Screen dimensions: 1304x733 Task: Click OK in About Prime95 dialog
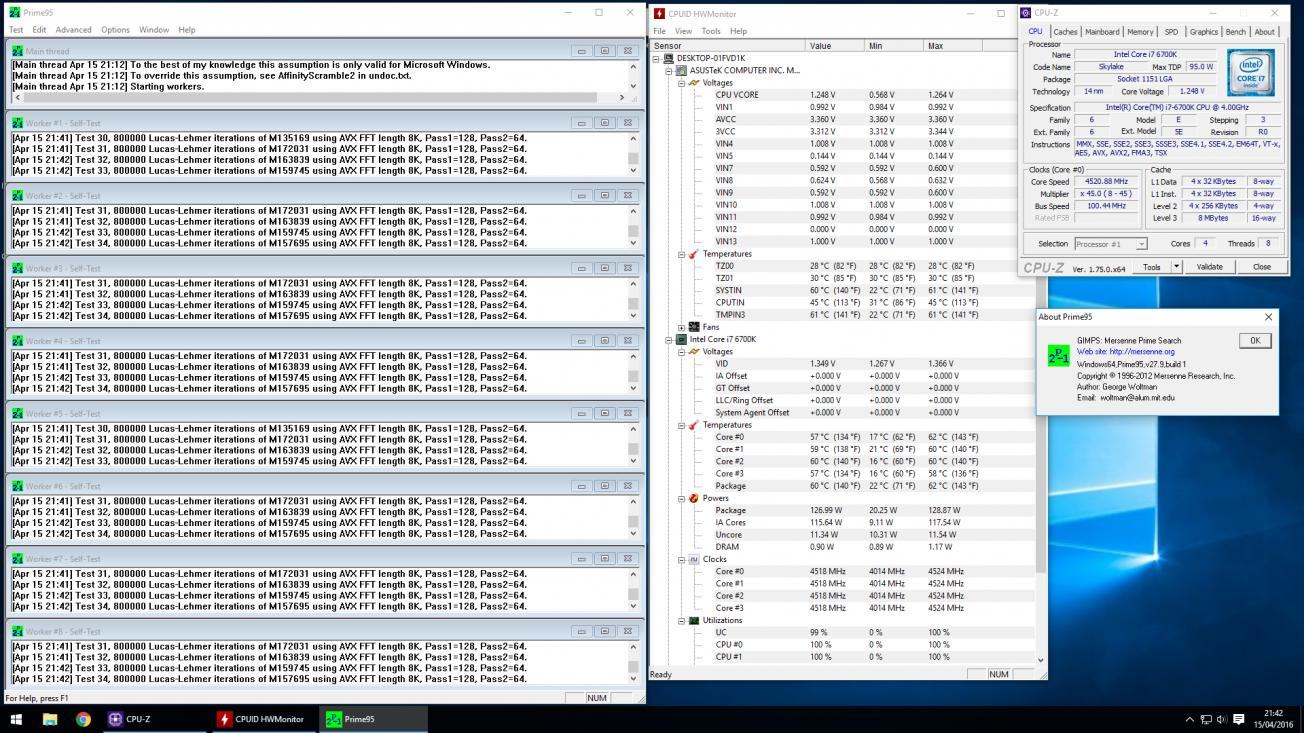(1255, 341)
